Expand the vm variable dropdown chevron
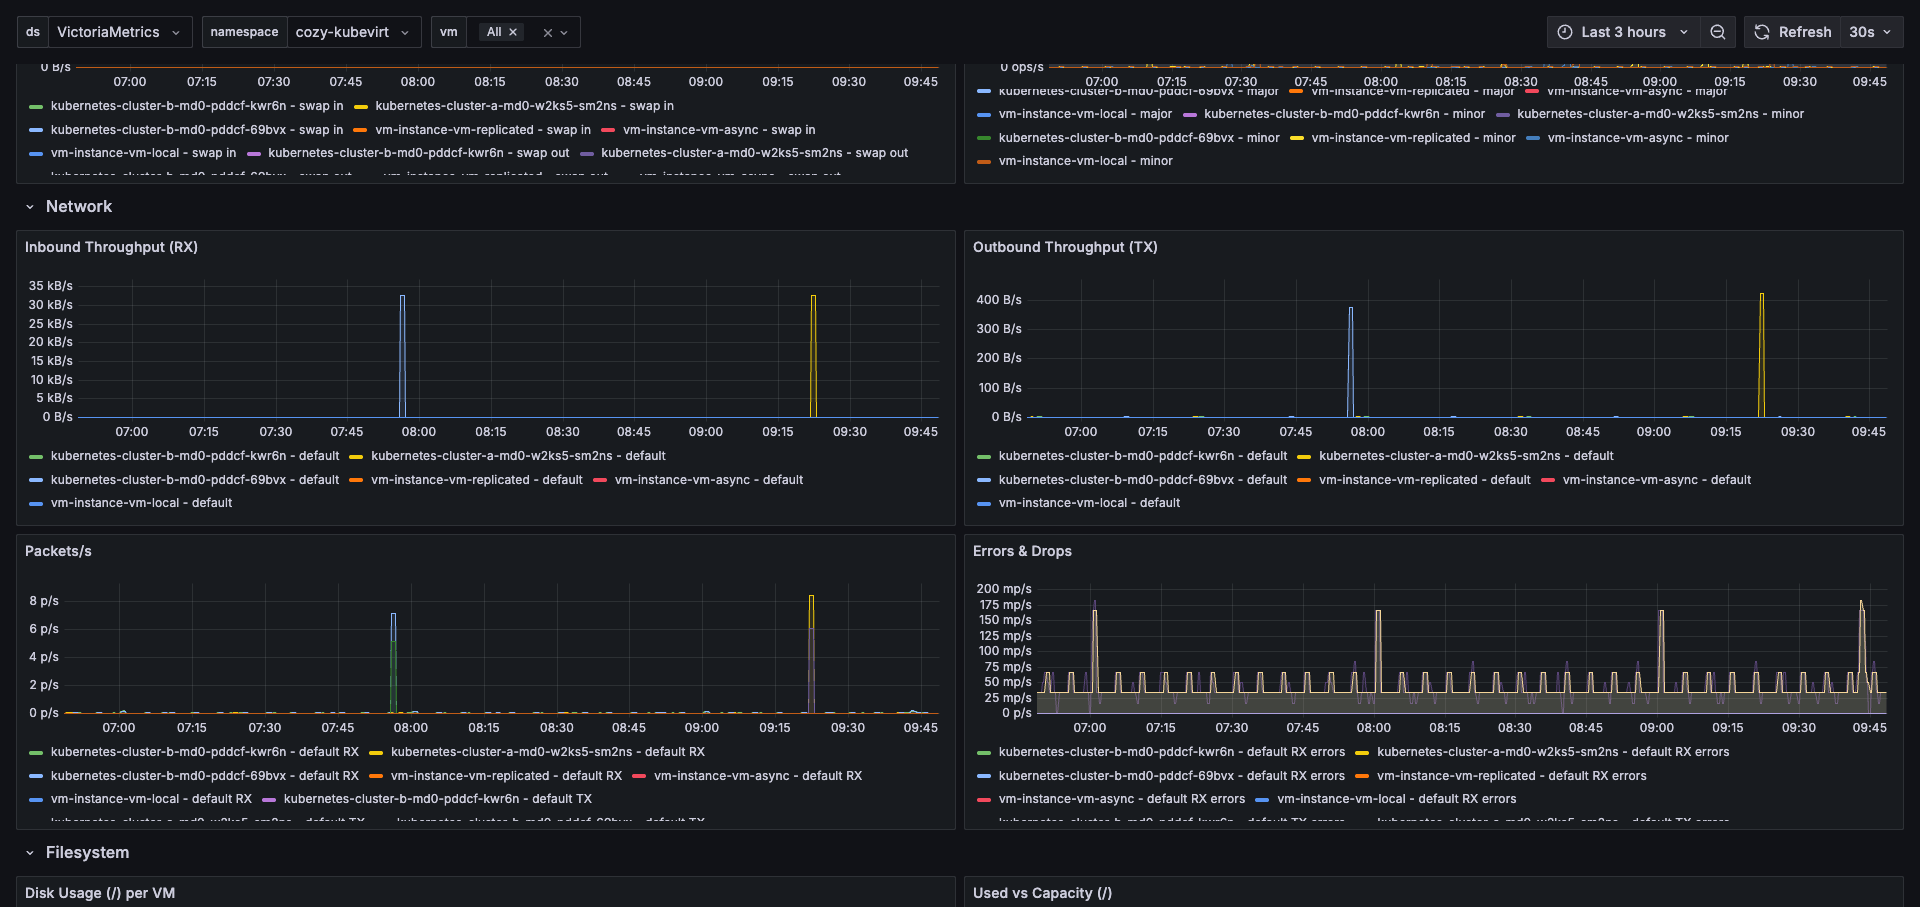Screen dimensions: 1920x907 564,33
